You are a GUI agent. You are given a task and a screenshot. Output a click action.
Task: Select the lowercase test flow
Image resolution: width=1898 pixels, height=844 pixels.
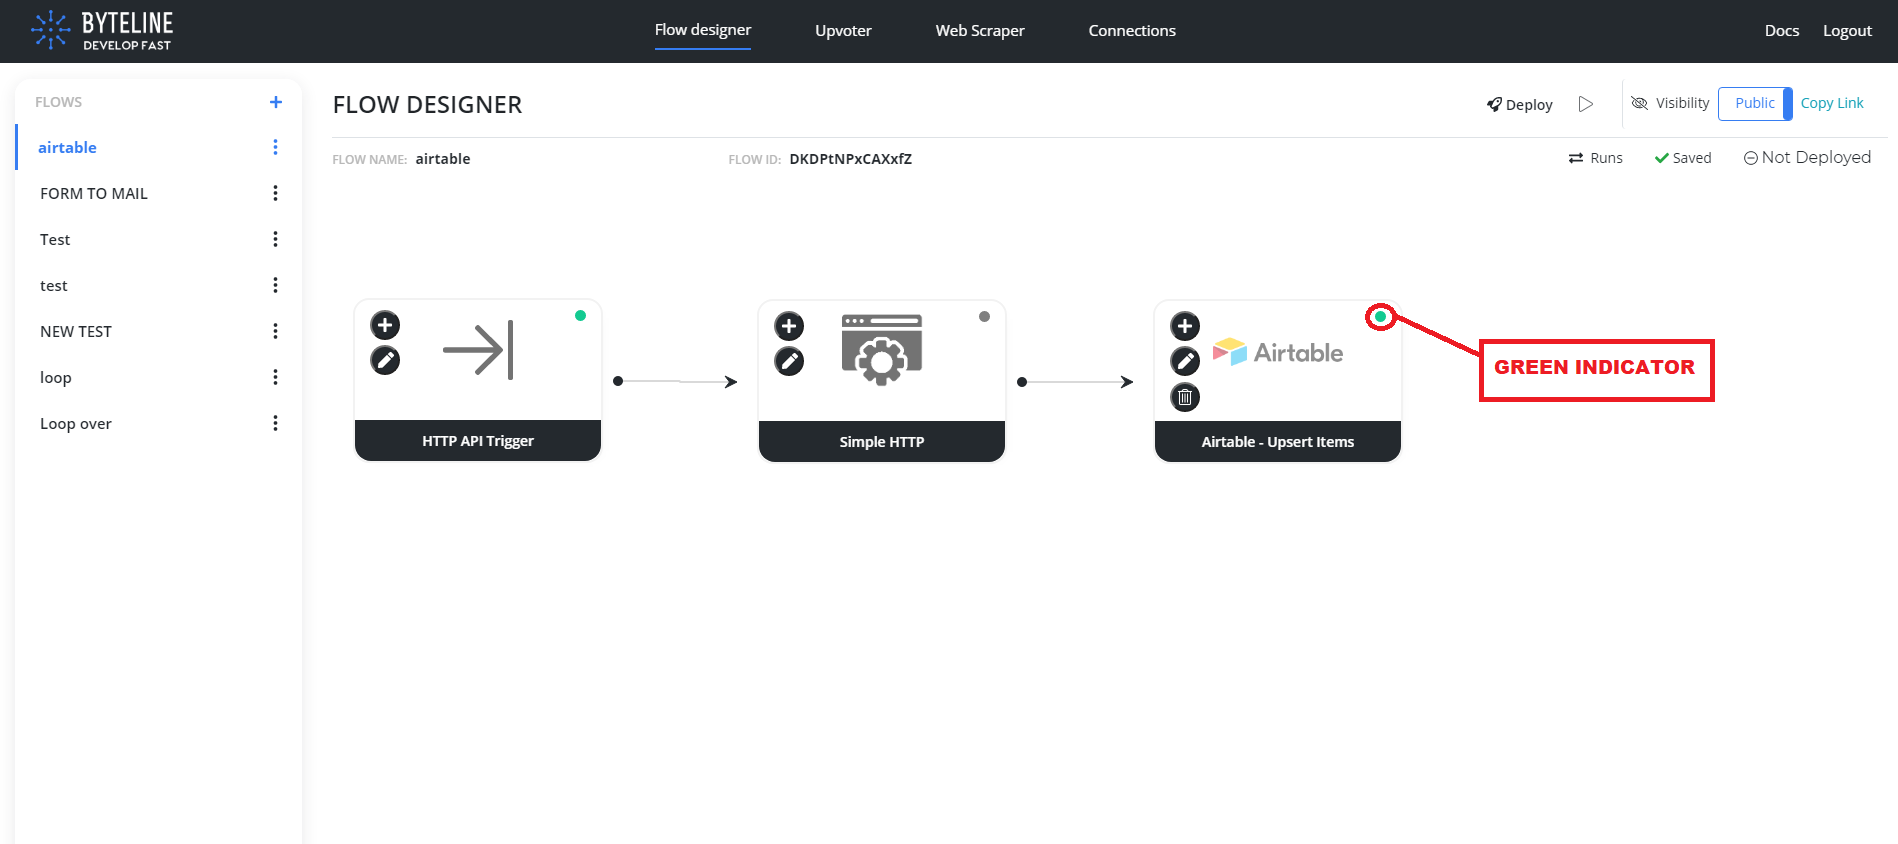(54, 285)
